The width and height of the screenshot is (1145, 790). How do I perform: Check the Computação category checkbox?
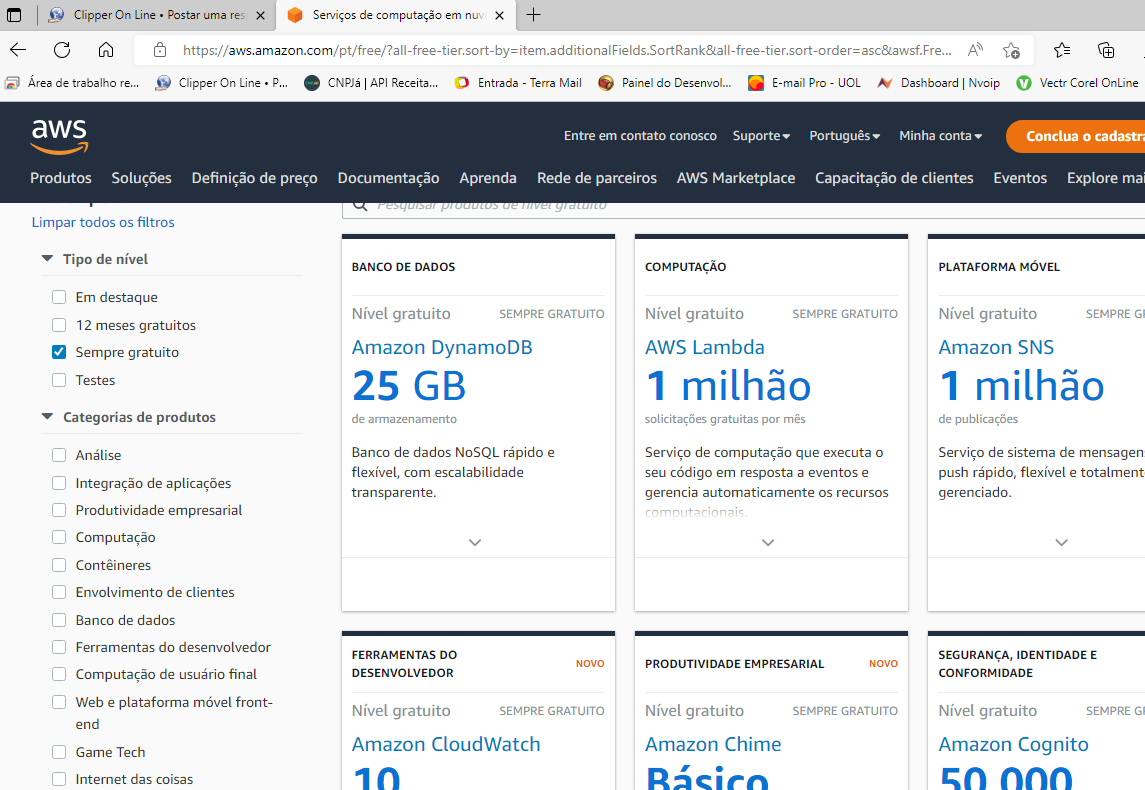(x=59, y=537)
